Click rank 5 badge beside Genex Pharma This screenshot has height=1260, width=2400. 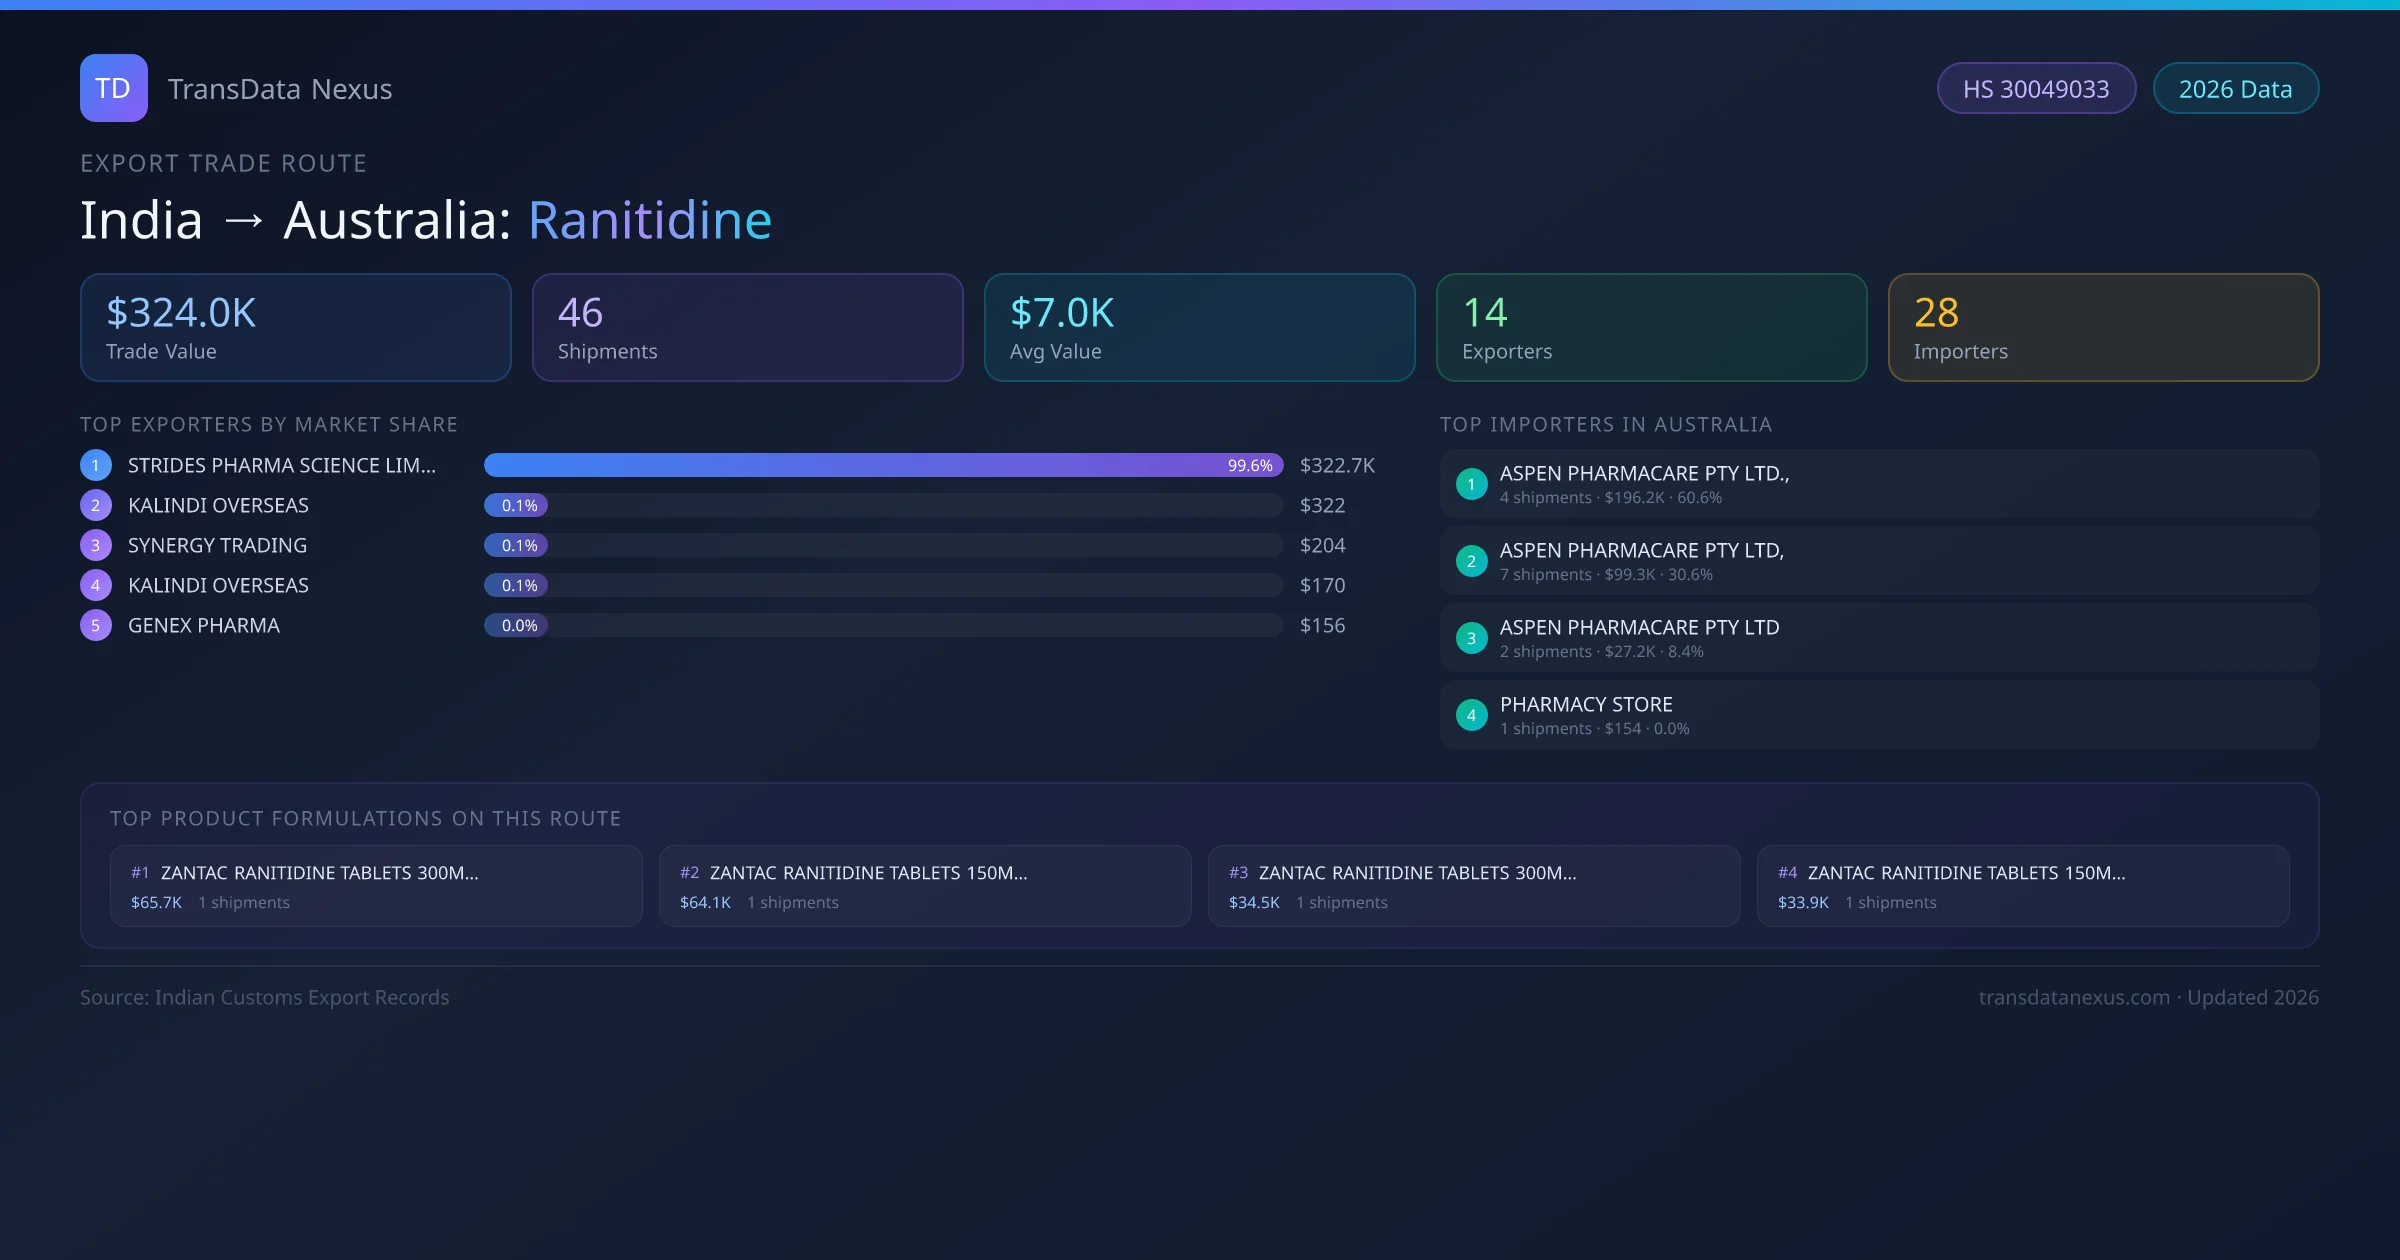point(96,625)
